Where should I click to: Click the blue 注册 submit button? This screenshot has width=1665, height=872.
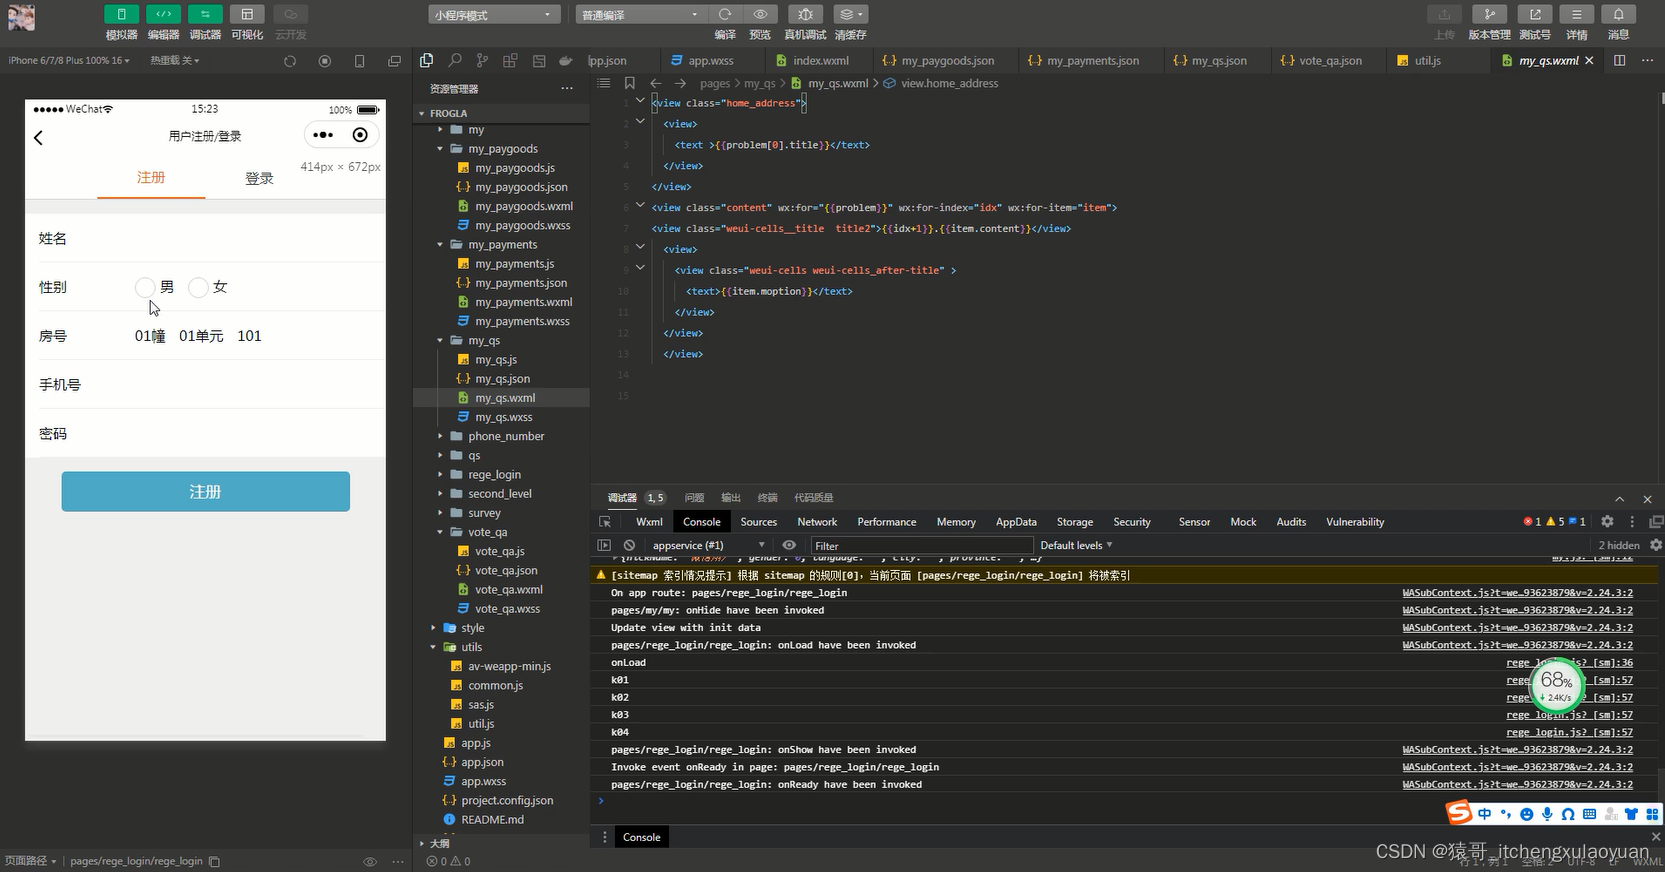tap(206, 492)
